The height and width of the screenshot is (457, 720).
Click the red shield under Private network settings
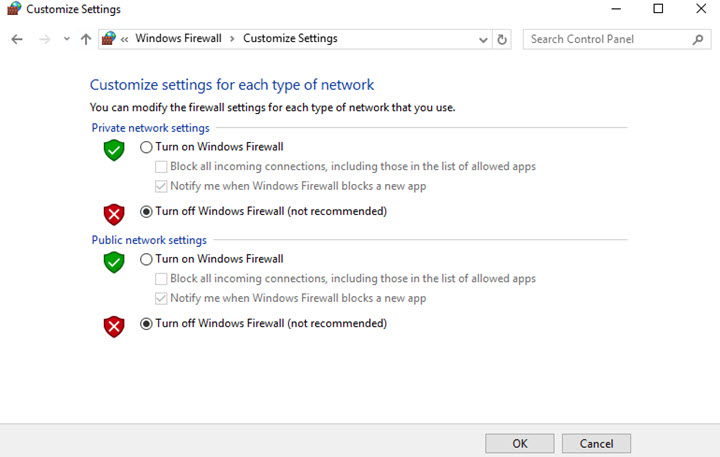coord(114,213)
